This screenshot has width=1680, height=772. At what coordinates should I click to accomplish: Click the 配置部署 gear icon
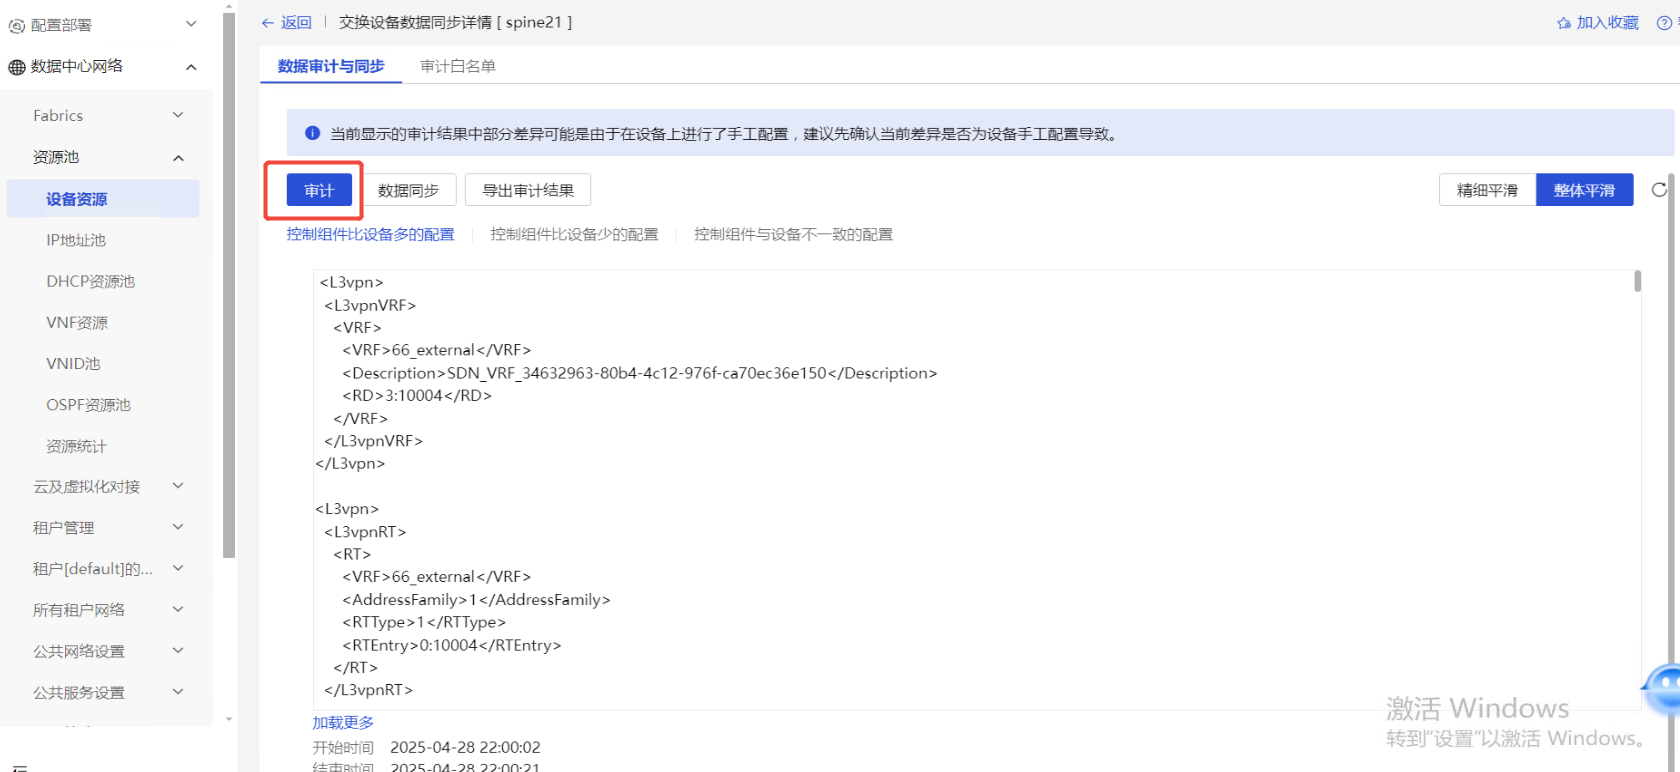coord(17,25)
